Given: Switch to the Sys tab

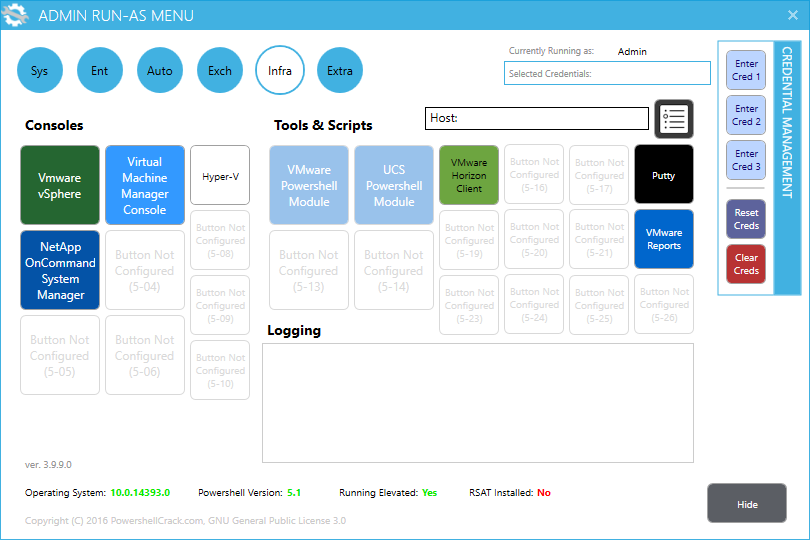Looking at the screenshot, I should [40, 70].
